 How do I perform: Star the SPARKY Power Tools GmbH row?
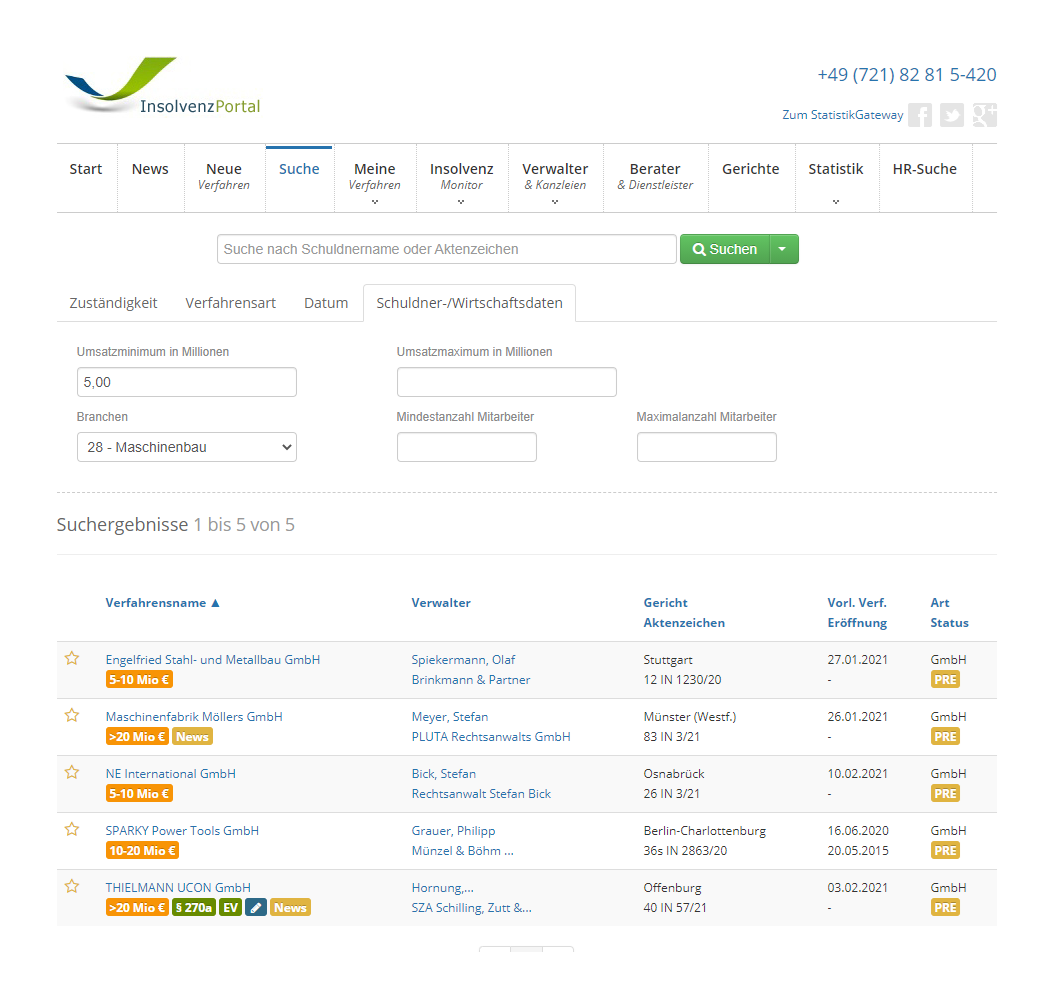pyautogui.click(x=72, y=830)
